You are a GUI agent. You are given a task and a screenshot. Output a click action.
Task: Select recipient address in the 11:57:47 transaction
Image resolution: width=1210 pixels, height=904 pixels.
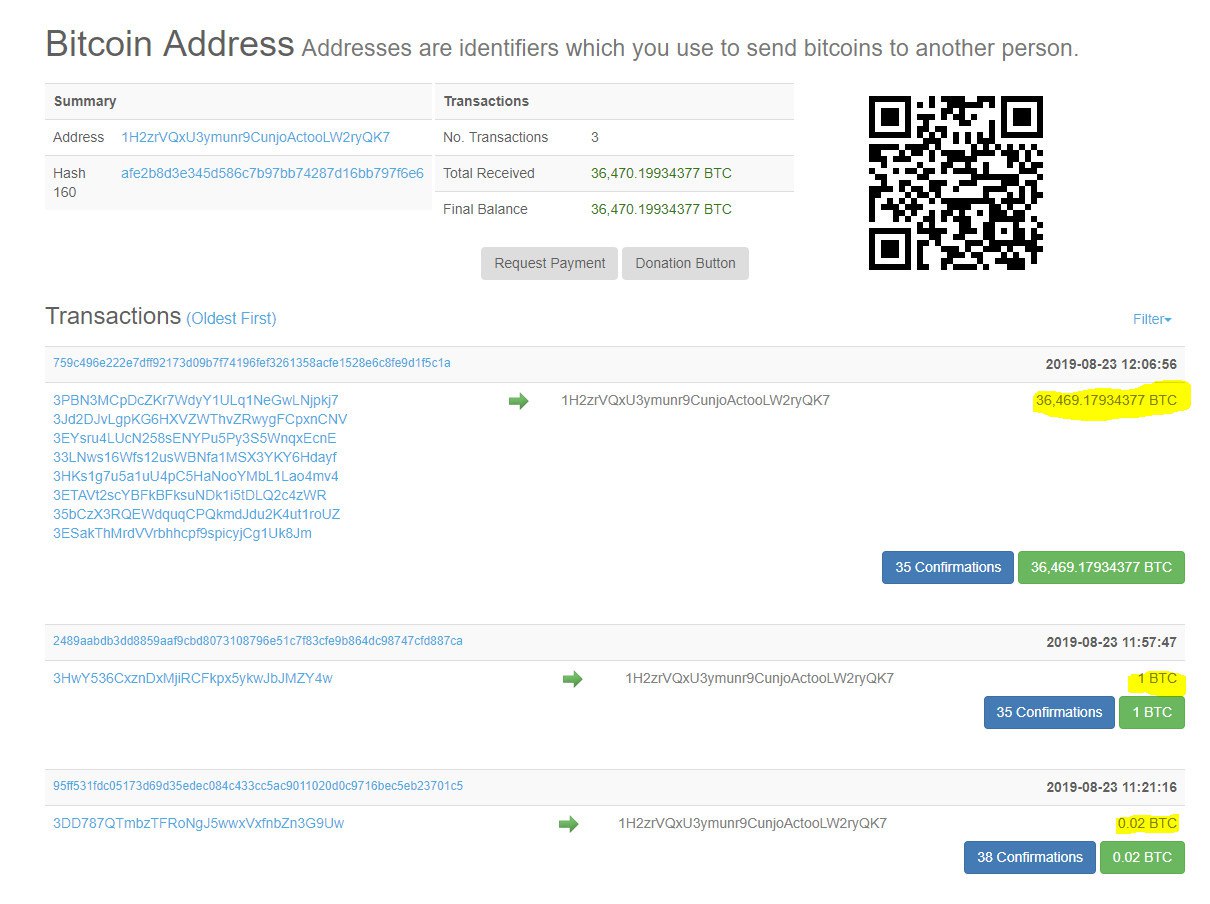[x=759, y=678]
